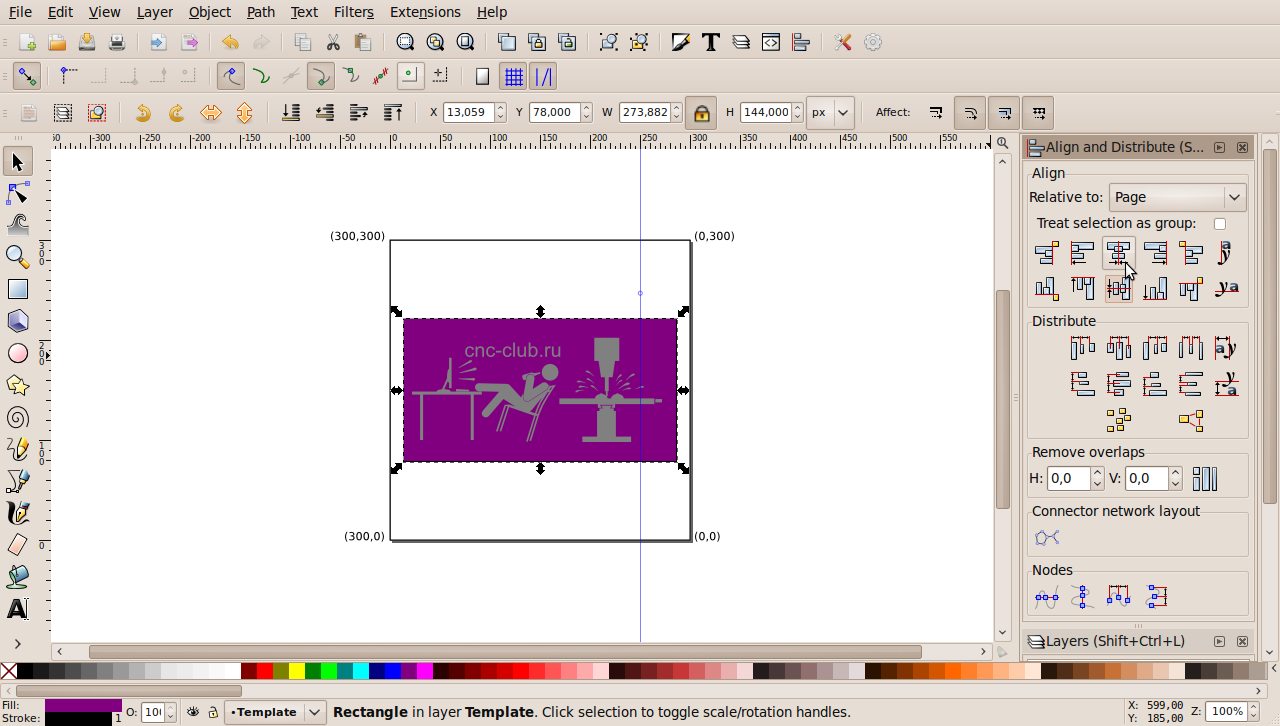Click the Remove overlaps button icon

[1205, 479]
